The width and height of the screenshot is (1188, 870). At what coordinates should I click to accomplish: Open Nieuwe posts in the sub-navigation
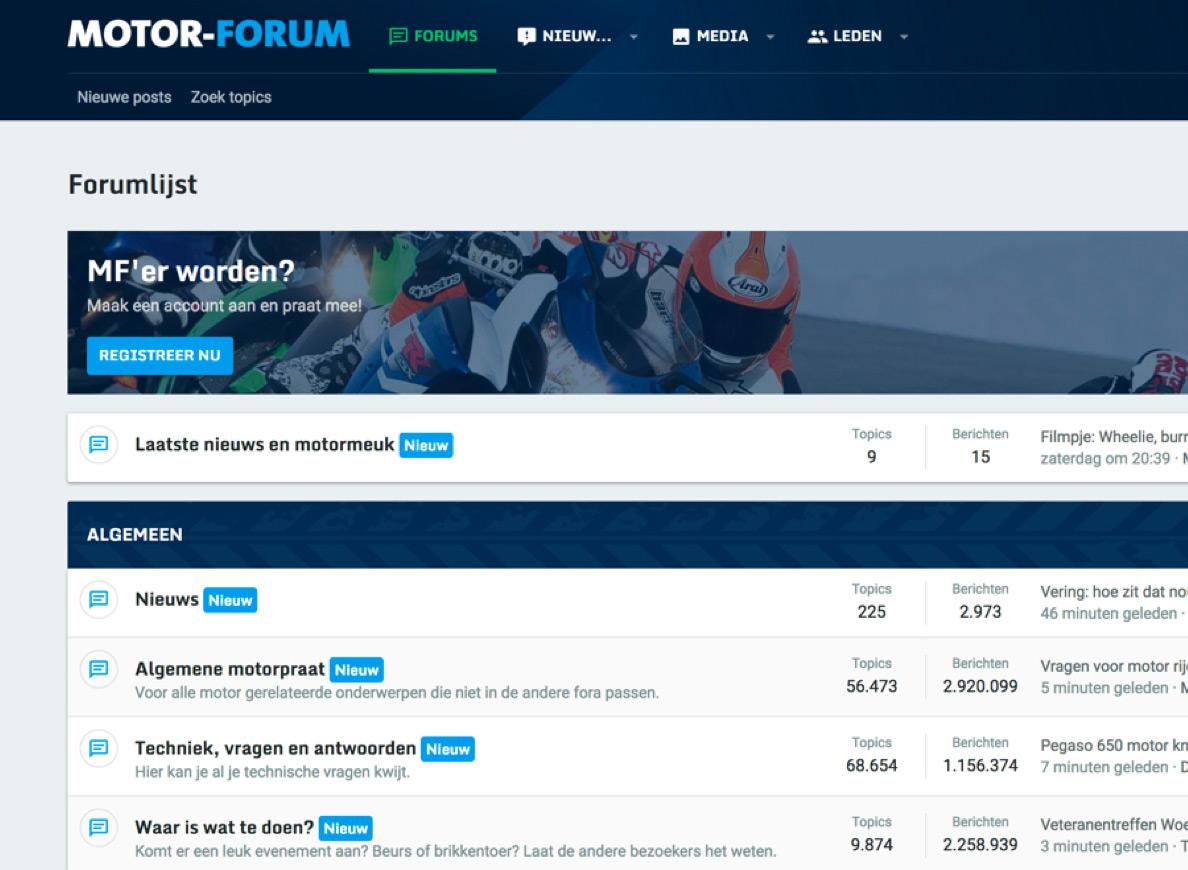(x=124, y=97)
